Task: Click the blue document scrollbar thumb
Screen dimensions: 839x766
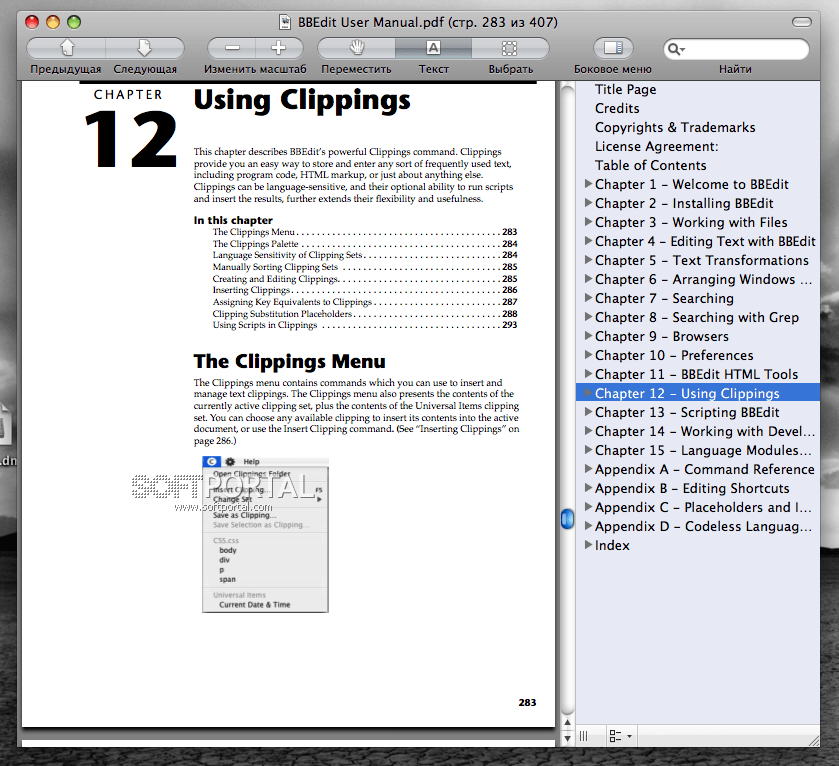Action: point(567,519)
